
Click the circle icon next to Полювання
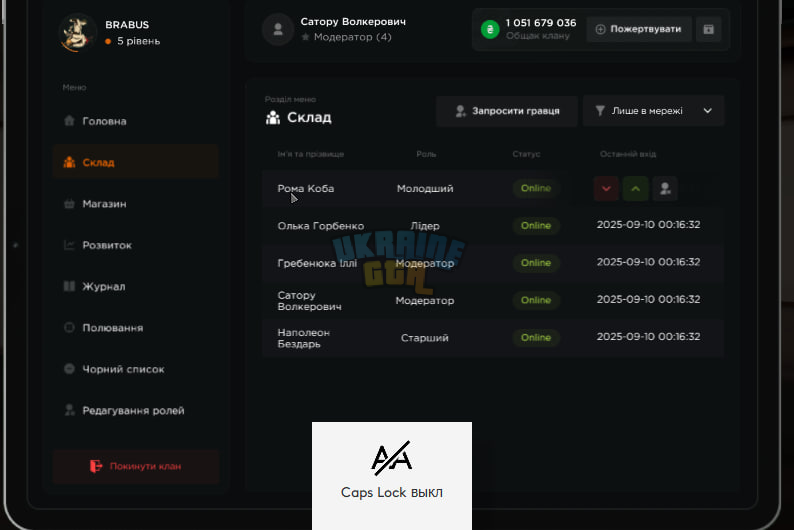pos(69,328)
